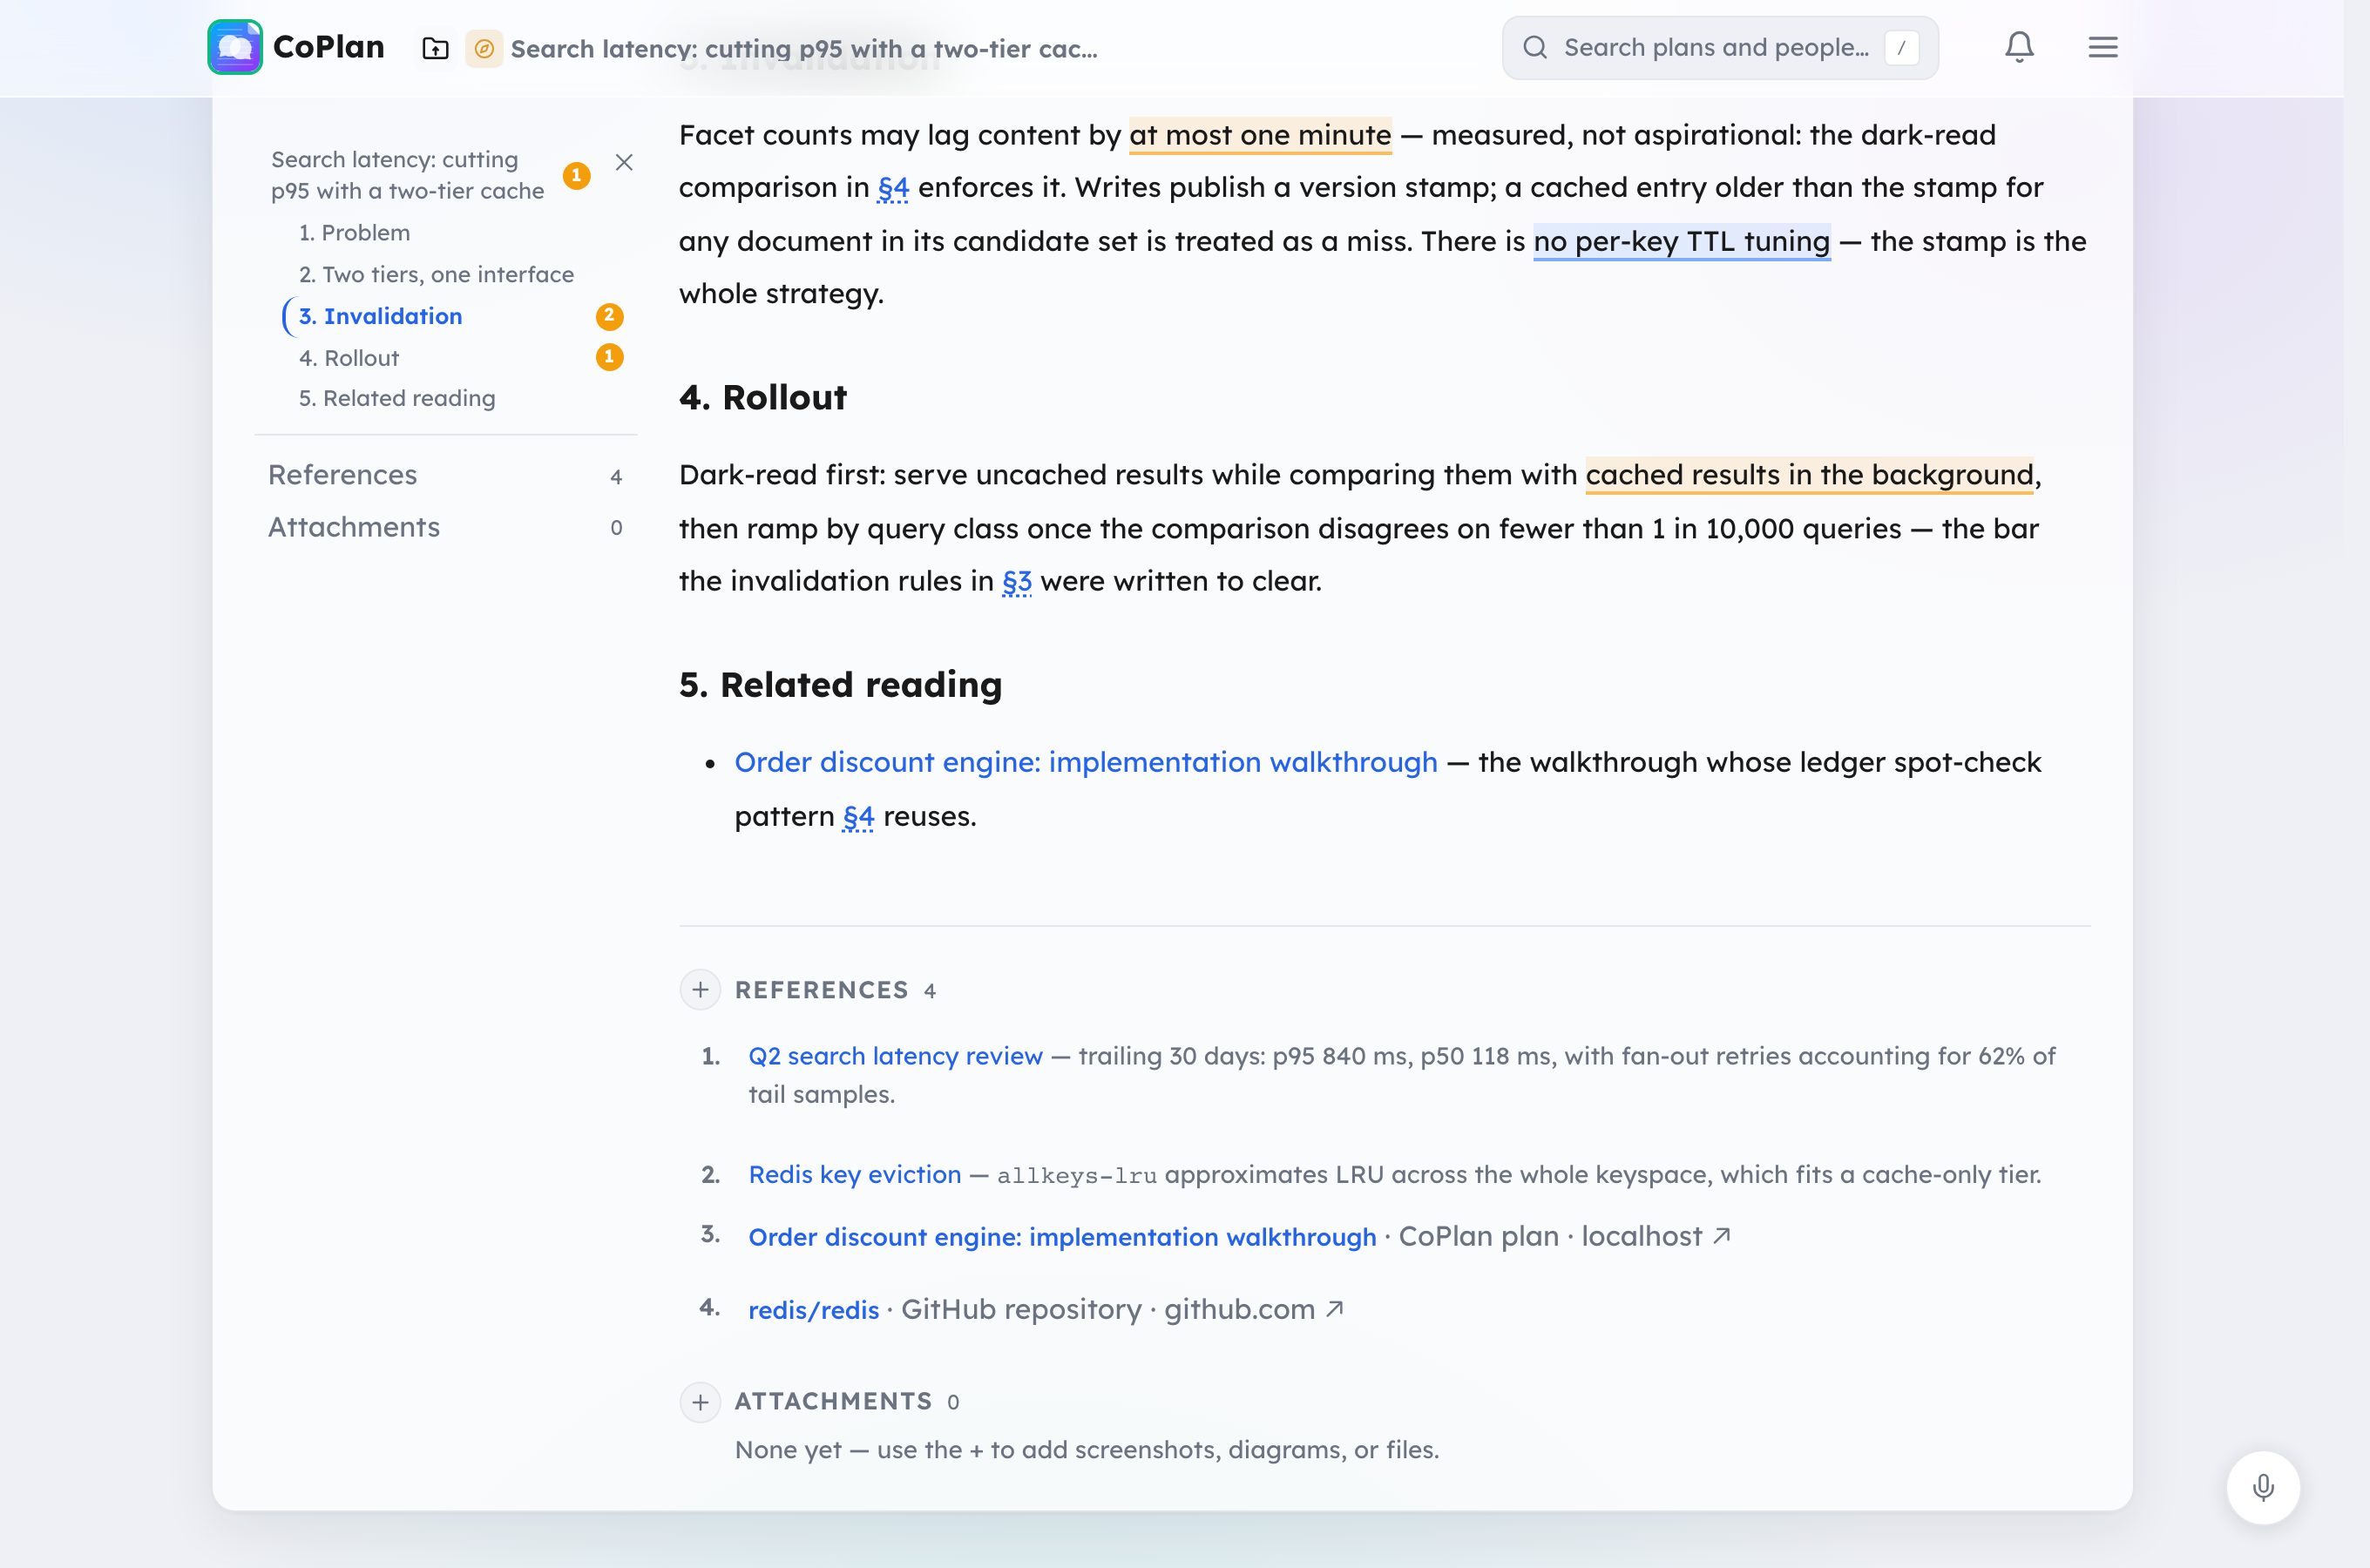
Task: Focus the Search plans and people field
Action: (x=1720, y=47)
